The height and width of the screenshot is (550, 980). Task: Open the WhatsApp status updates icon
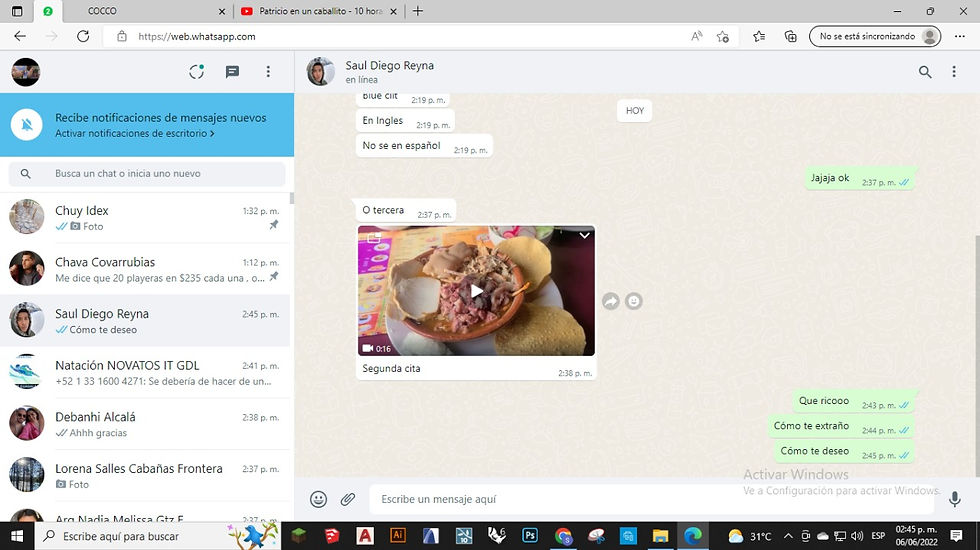coord(197,72)
